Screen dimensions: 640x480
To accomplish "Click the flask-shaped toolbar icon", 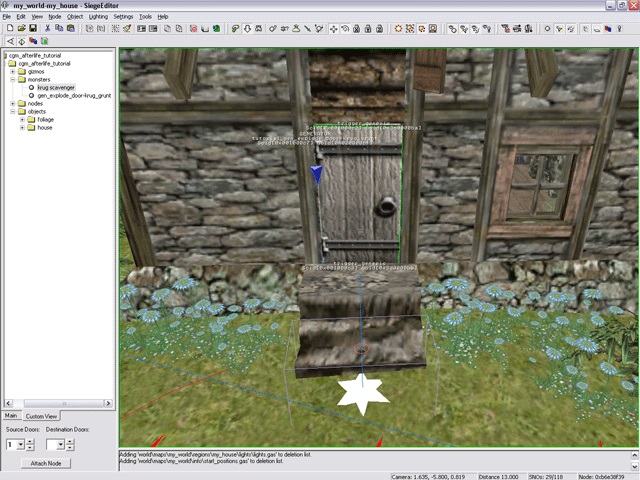I will [296, 29].
